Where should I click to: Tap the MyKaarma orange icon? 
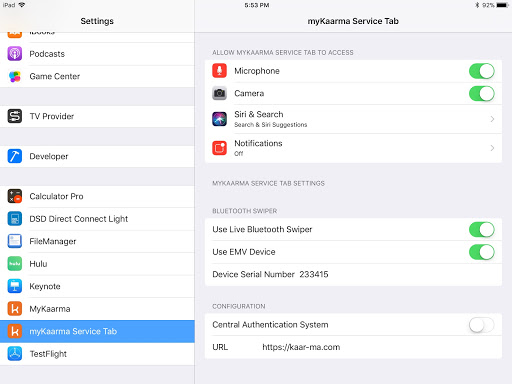[15, 309]
